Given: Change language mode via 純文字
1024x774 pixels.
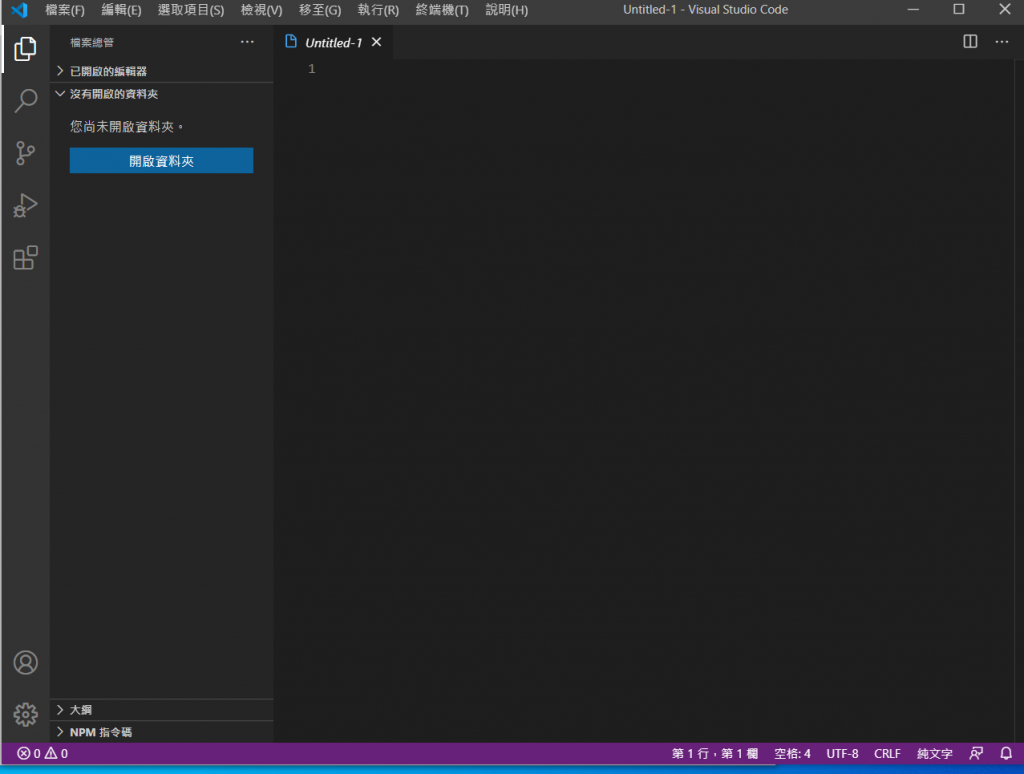Looking at the screenshot, I should (x=935, y=753).
